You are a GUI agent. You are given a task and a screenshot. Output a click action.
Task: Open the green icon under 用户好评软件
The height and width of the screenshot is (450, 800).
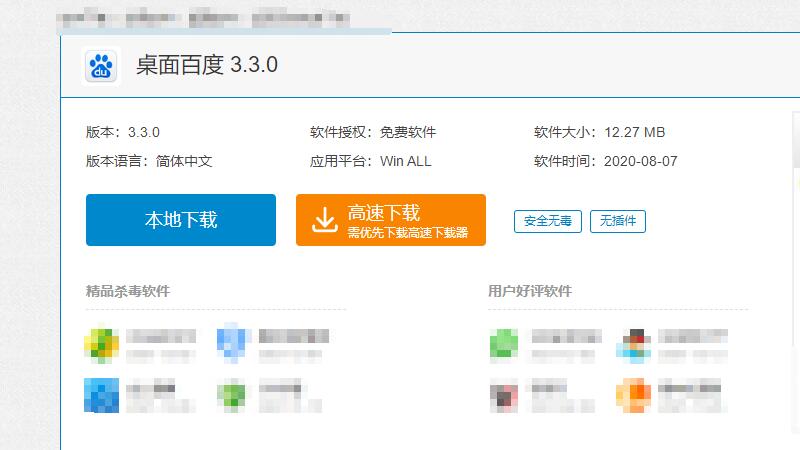click(505, 344)
